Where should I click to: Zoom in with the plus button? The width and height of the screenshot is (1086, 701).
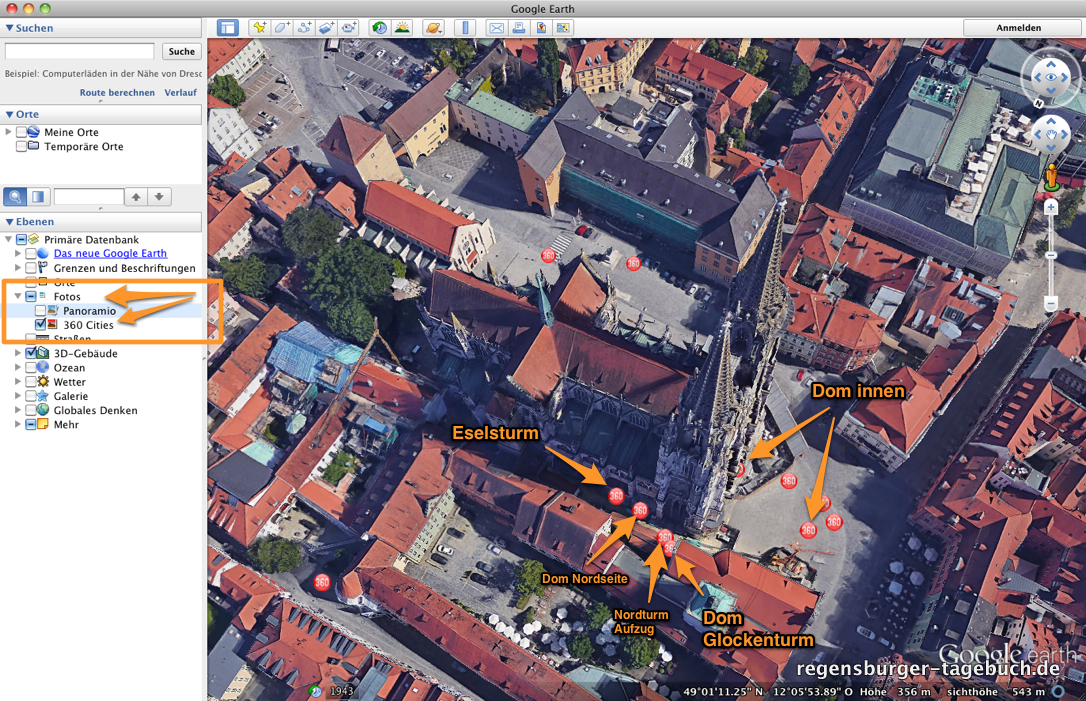(x=1051, y=207)
